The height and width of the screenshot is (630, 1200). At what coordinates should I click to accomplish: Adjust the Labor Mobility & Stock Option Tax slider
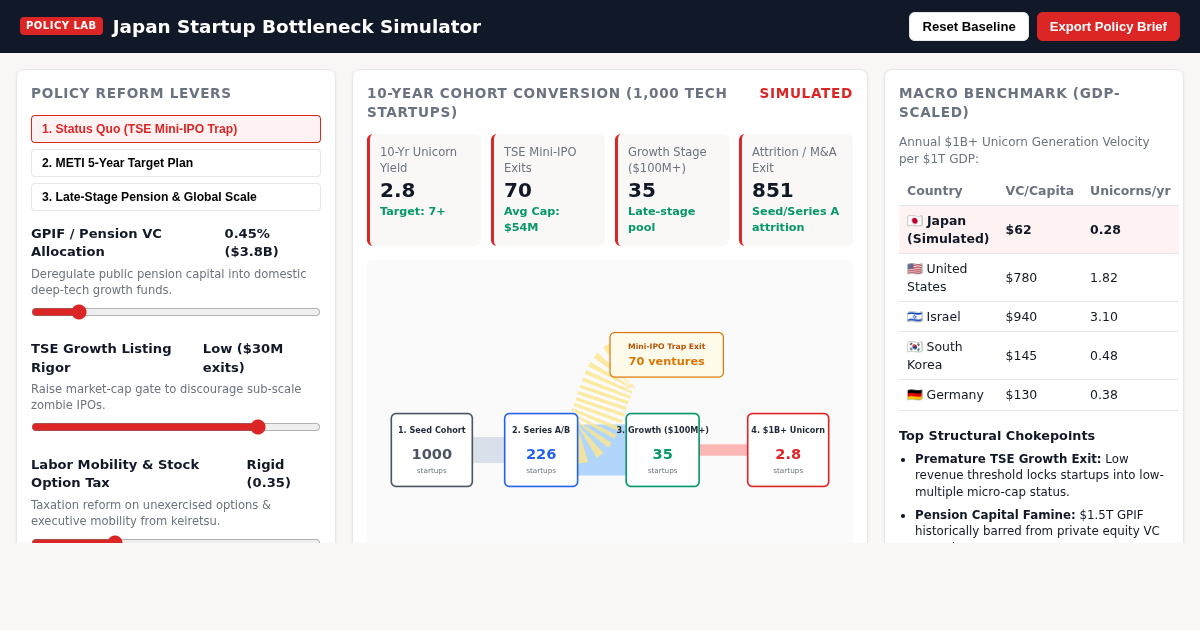point(176,540)
